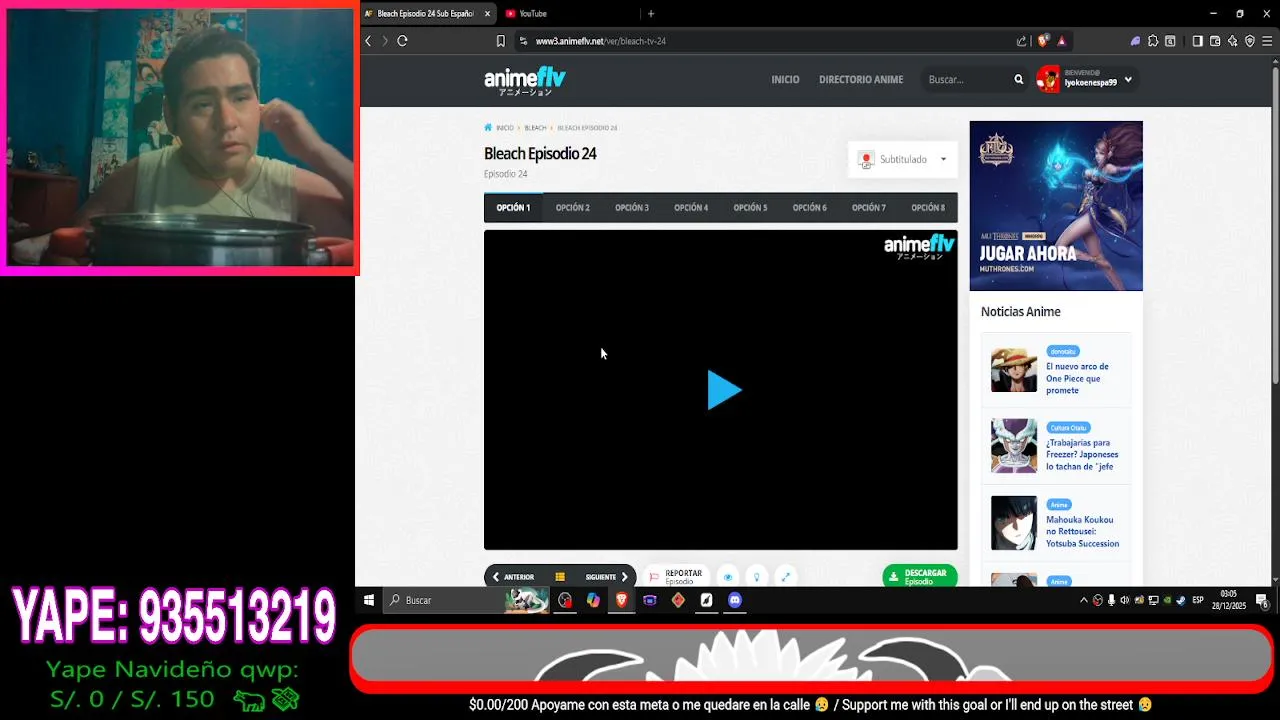Click the address bar URL

tap(600, 41)
